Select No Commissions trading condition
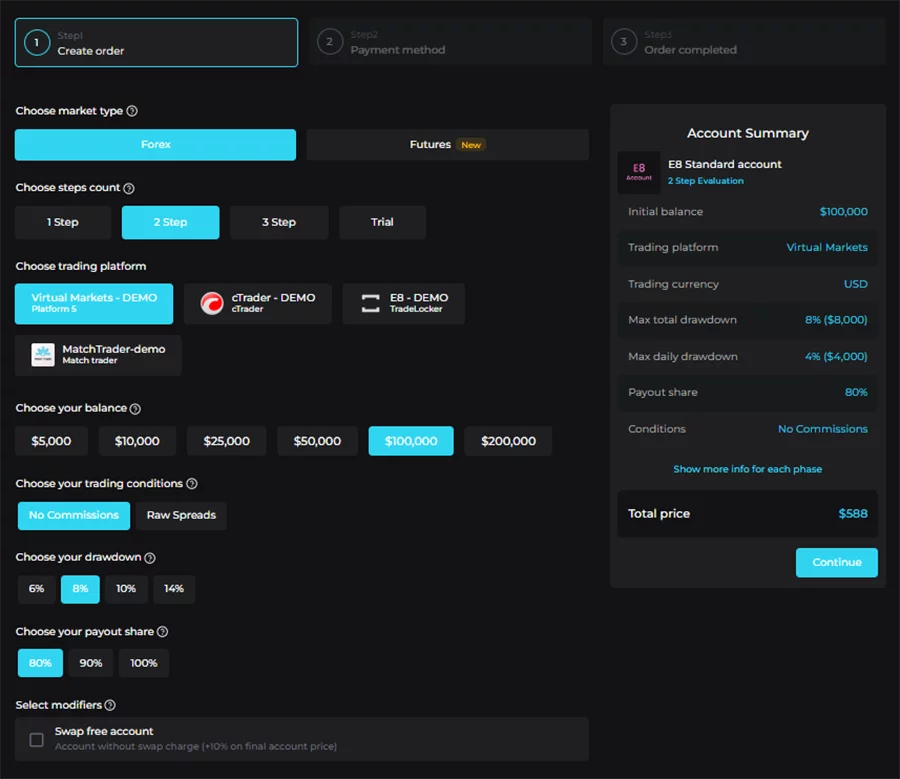The height and width of the screenshot is (779, 900). point(74,516)
